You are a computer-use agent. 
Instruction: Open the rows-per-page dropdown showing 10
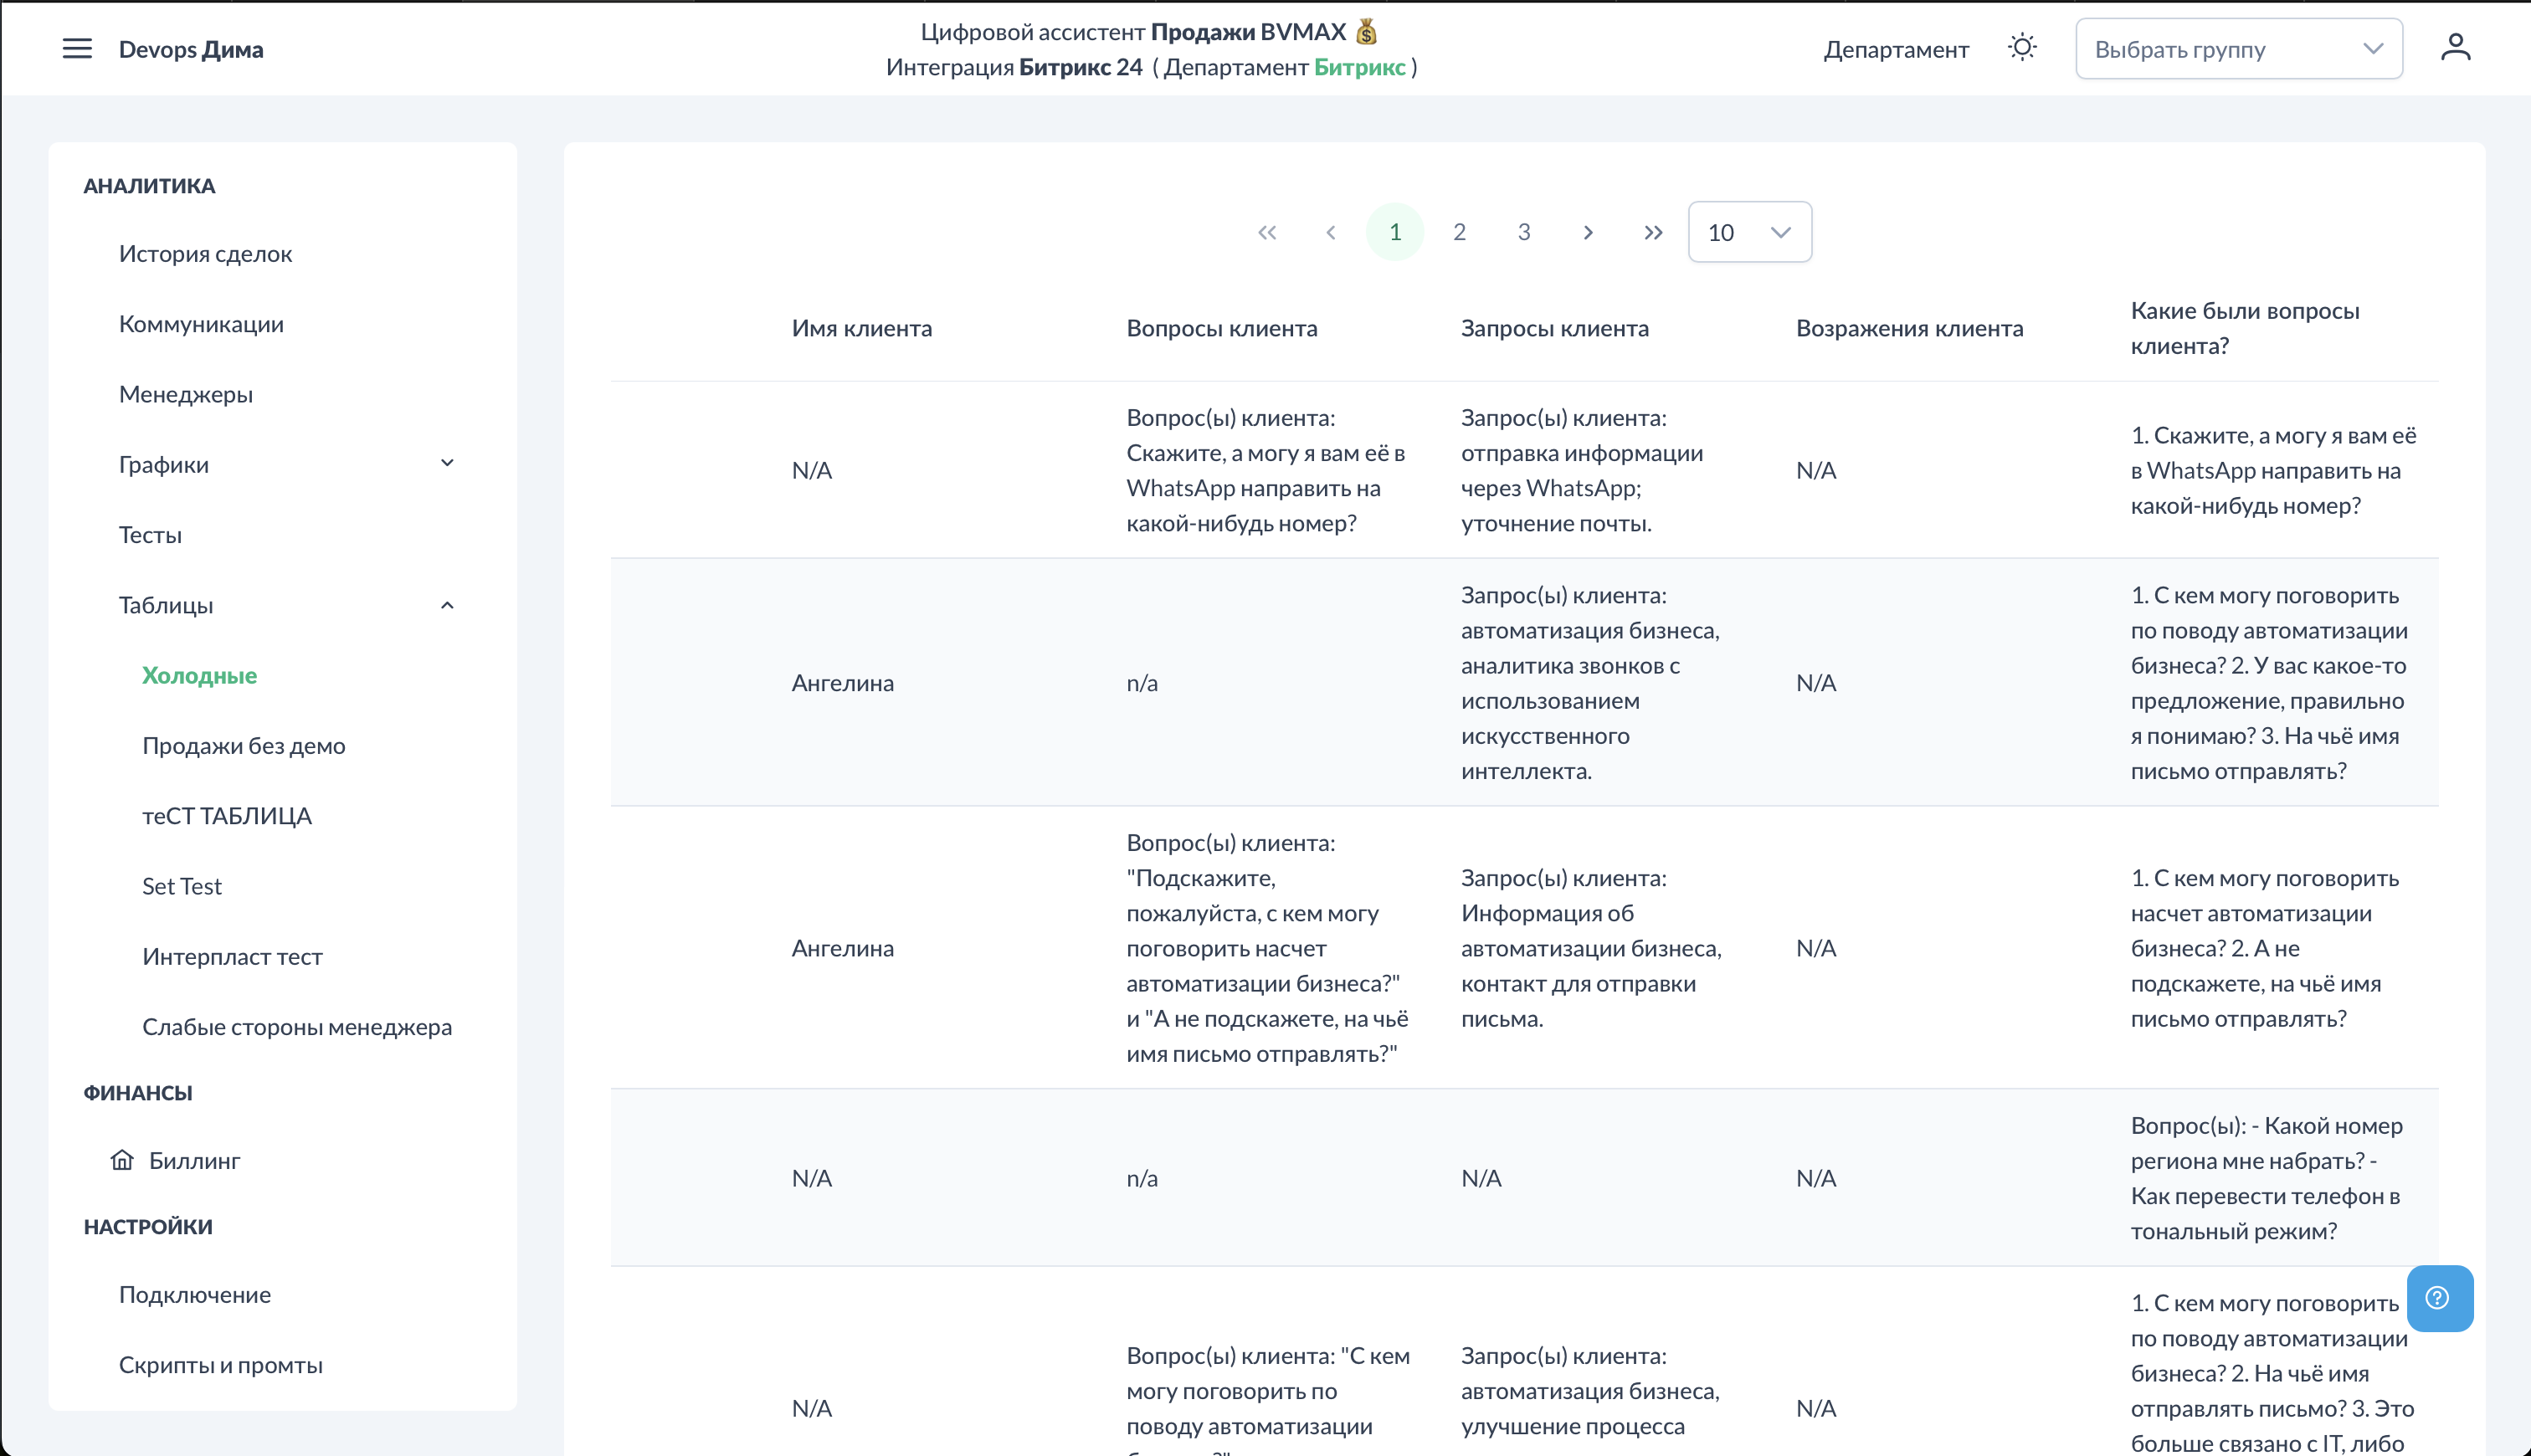click(1749, 233)
